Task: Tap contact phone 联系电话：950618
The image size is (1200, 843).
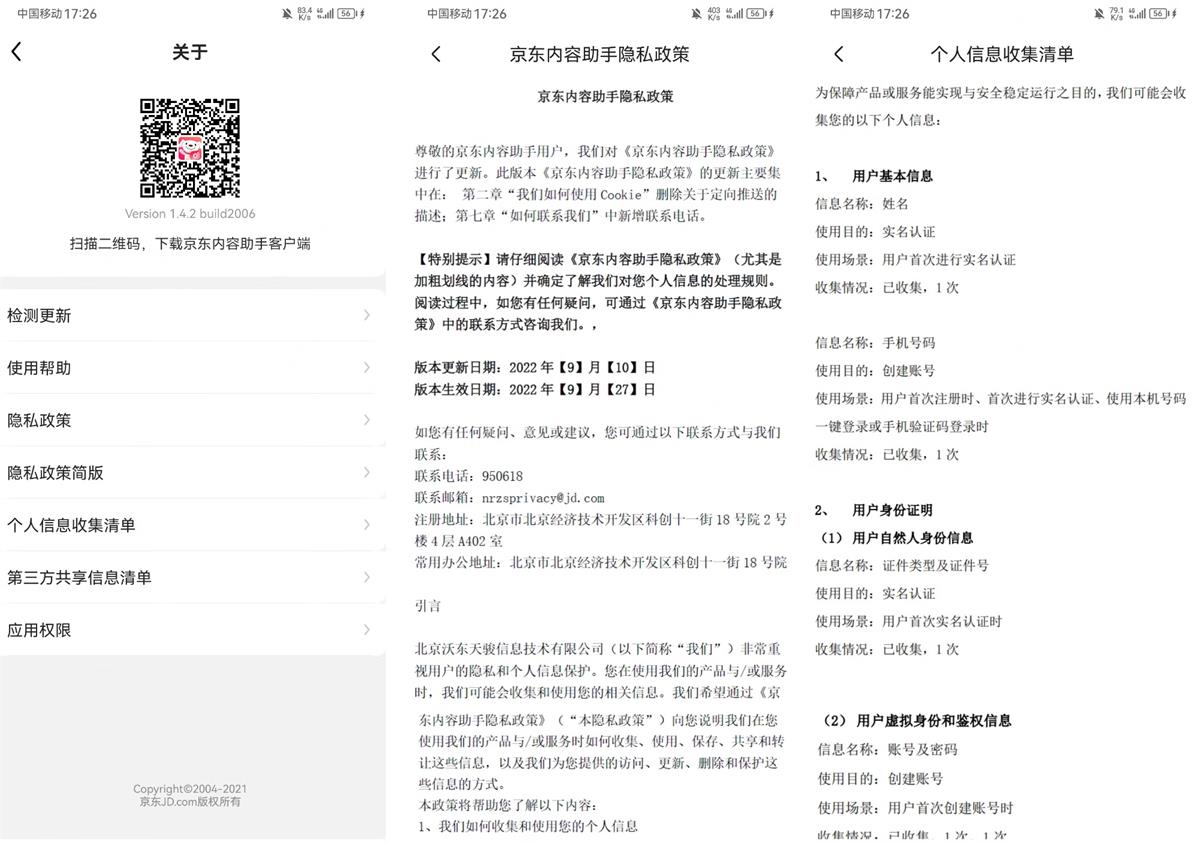Action: coord(469,476)
